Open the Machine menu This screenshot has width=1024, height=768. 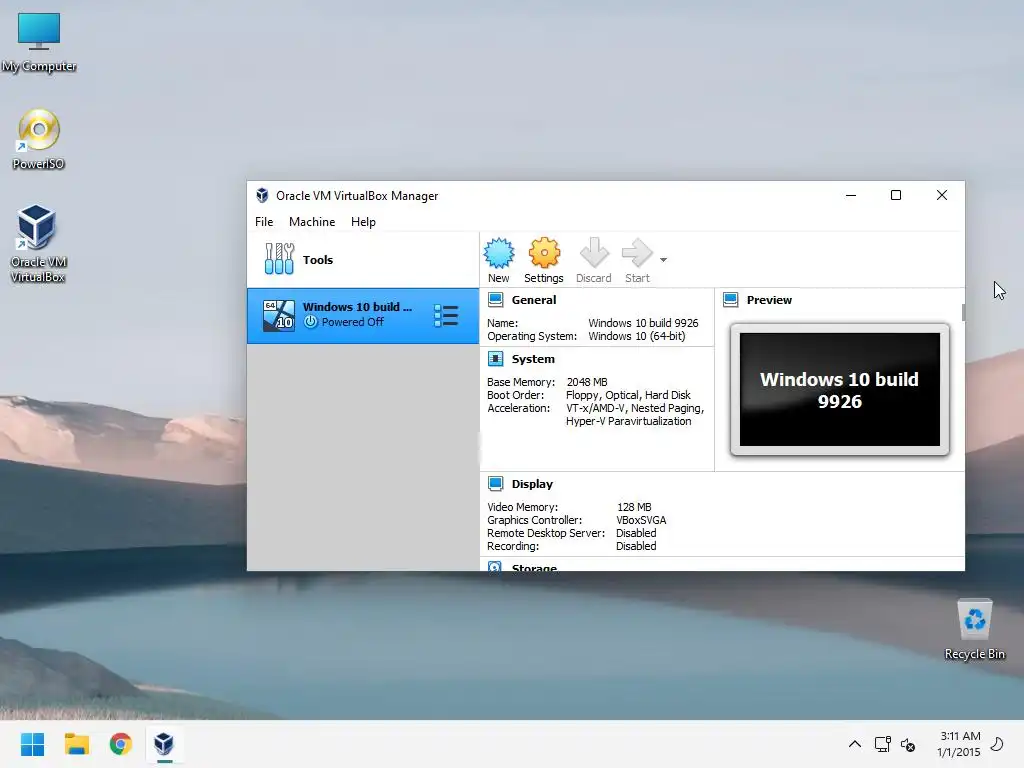point(312,222)
